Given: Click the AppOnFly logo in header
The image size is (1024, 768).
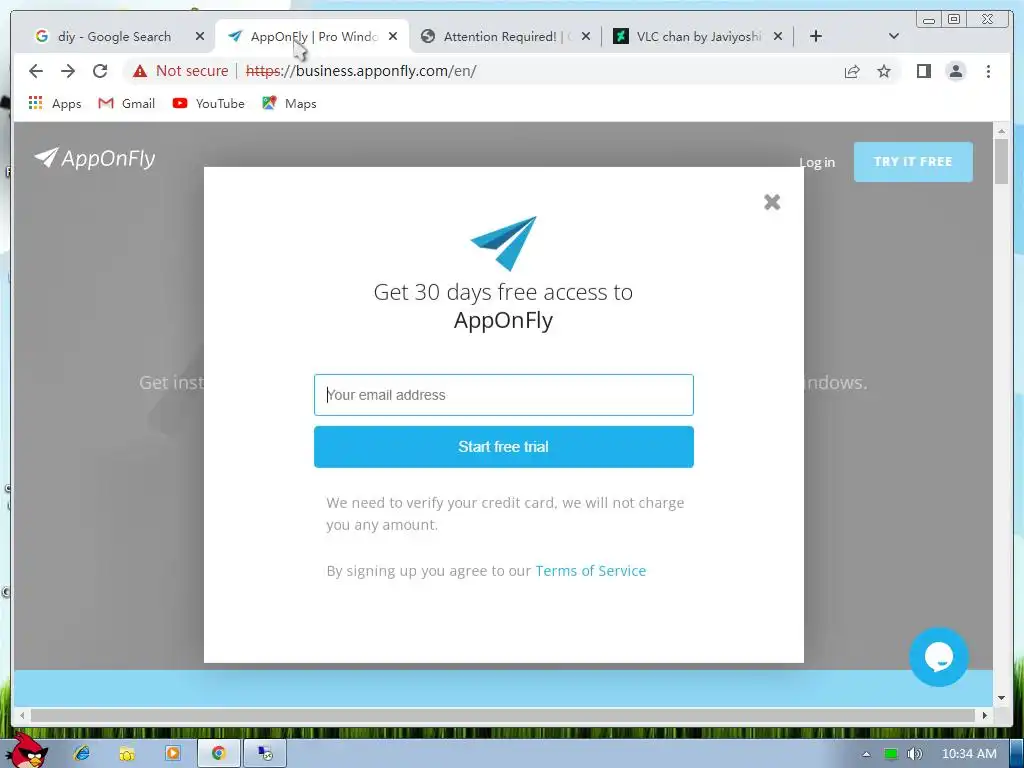Looking at the screenshot, I should click(x=95, y=158).
